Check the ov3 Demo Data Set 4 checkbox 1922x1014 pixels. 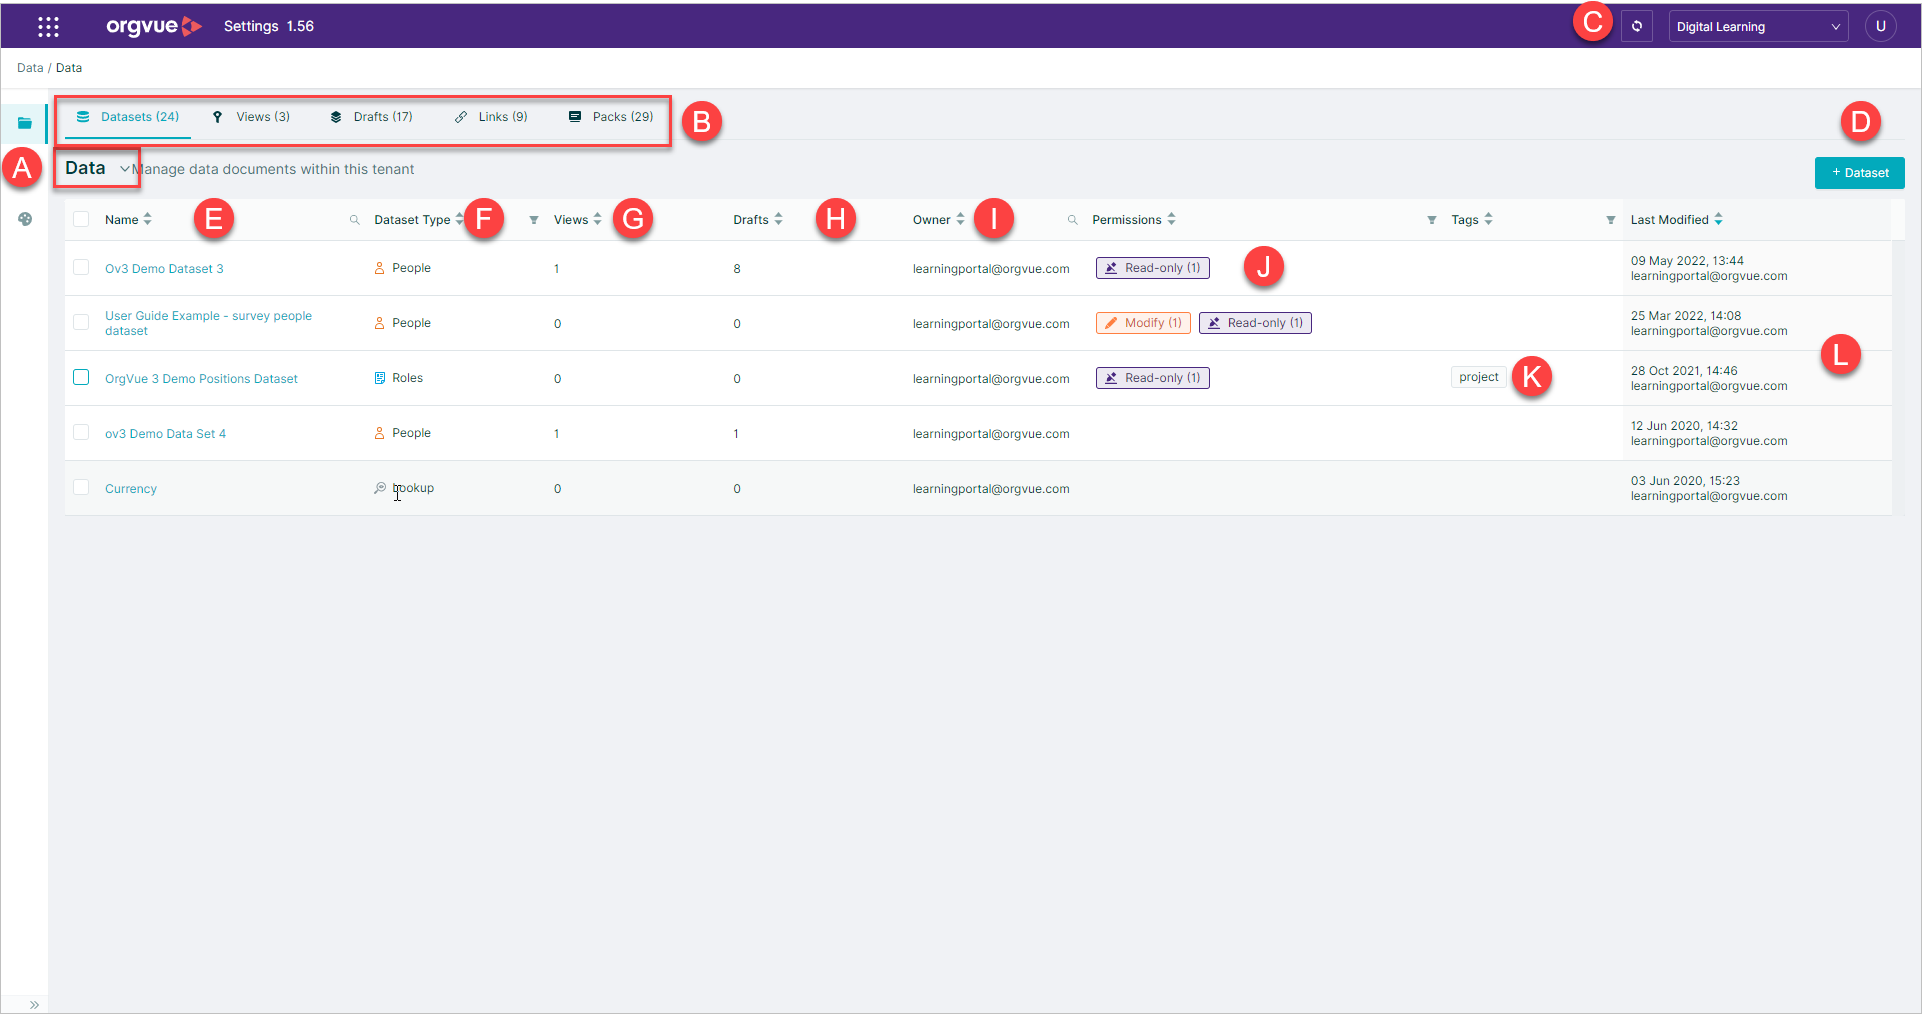pyautogui.click(x=81, y=432)
